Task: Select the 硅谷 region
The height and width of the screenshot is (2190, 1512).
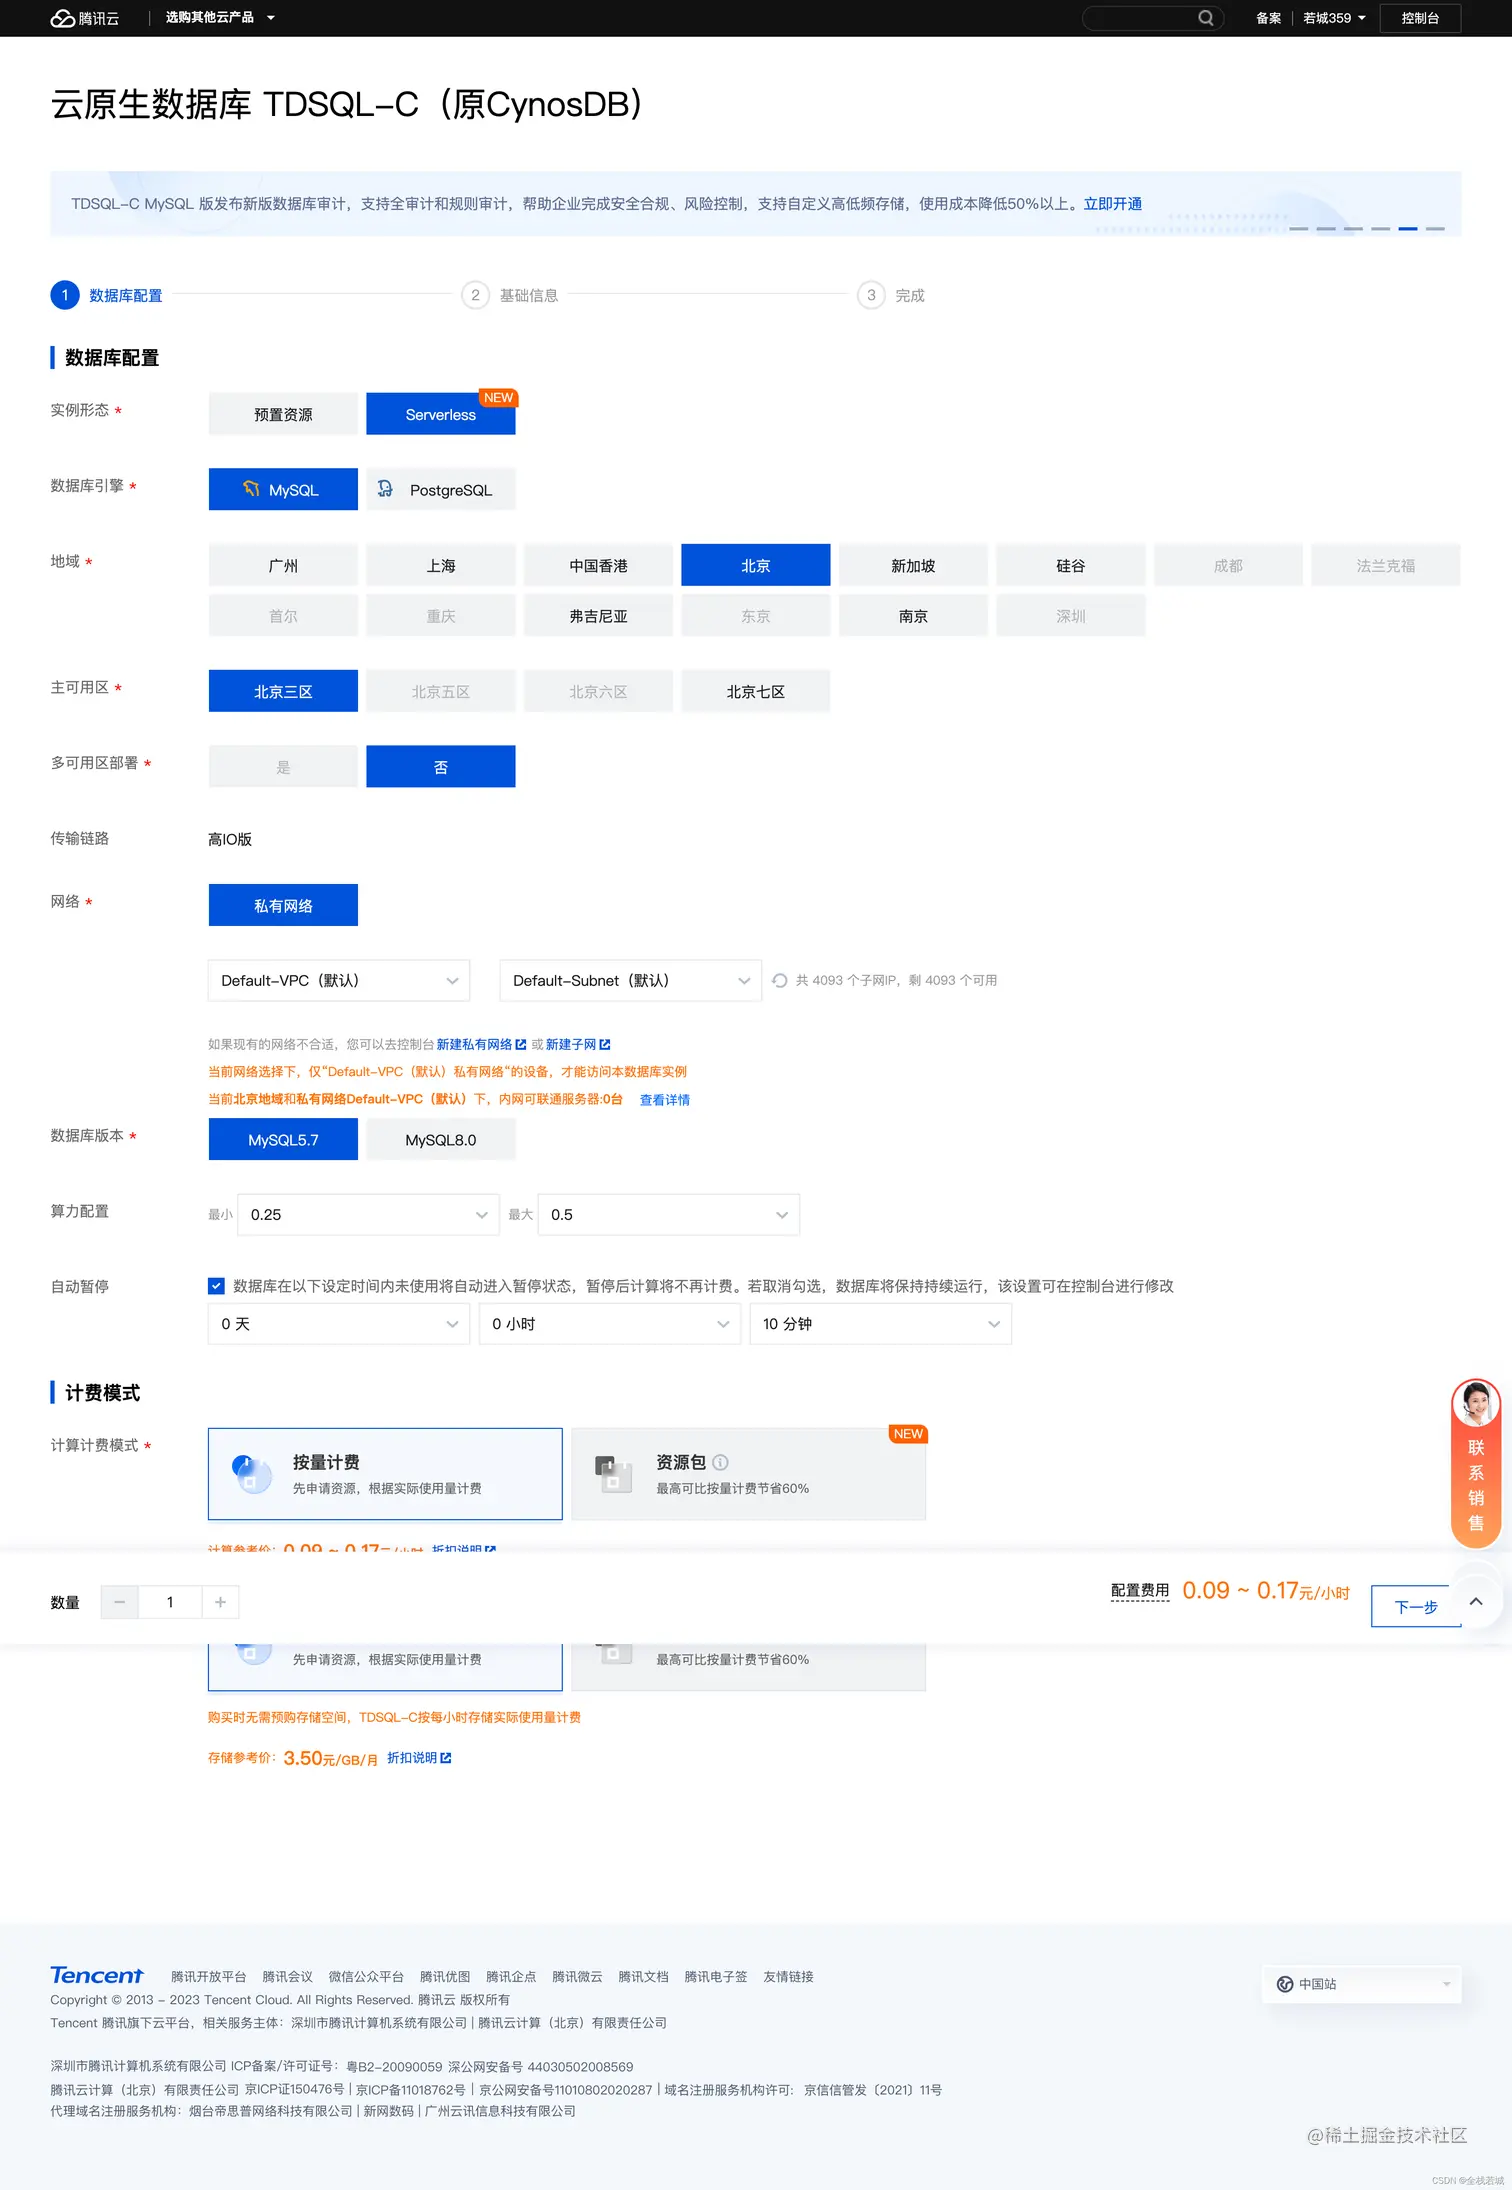Action: coord(1070,566)
